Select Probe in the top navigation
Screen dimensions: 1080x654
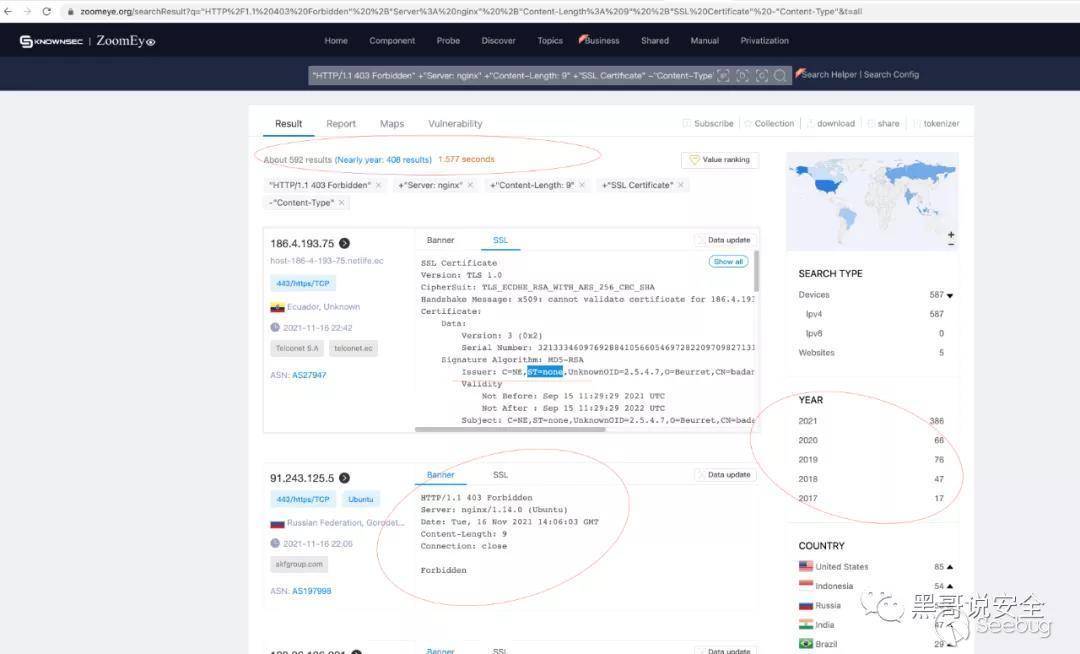point(448,41)
